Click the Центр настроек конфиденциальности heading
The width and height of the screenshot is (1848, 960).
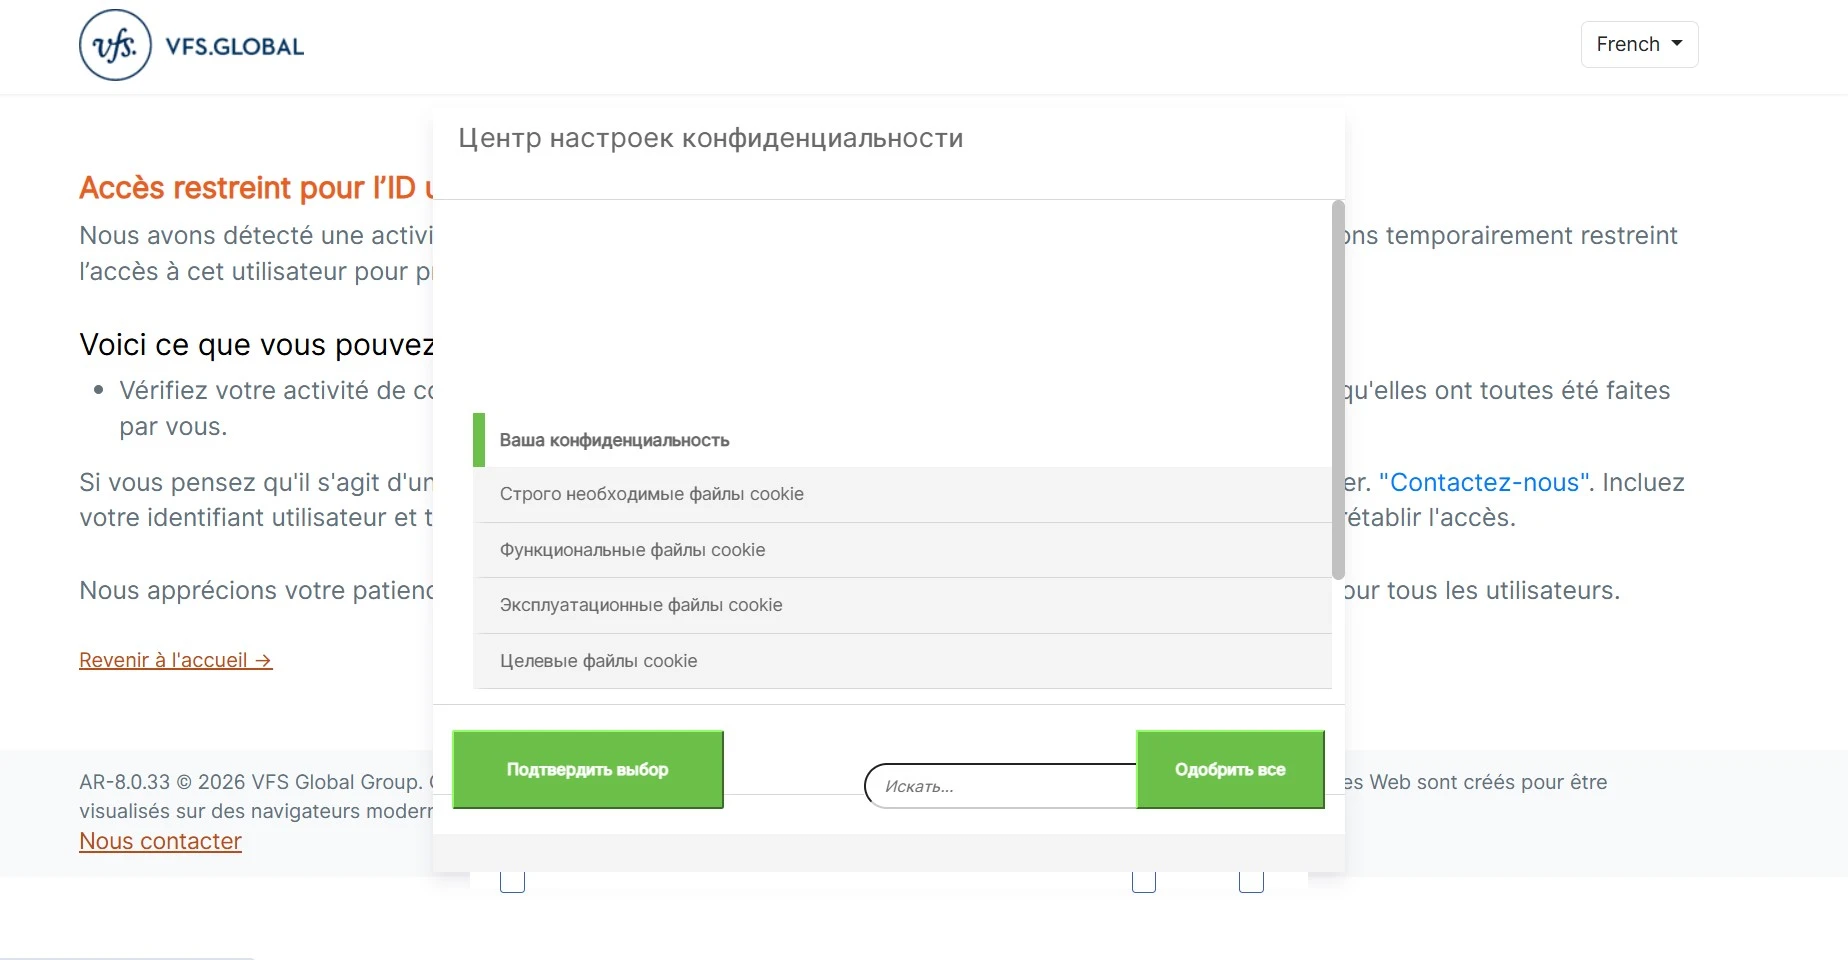[711, 138]
